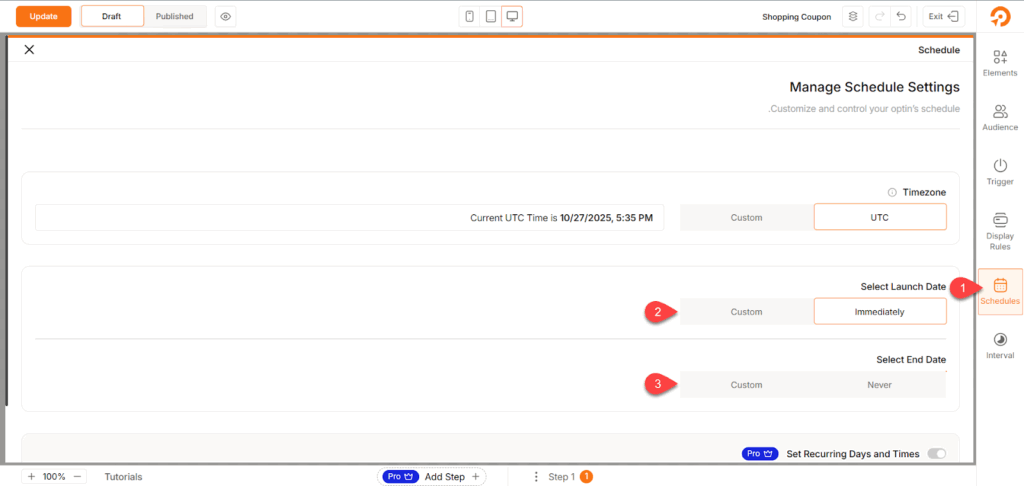The width and height of the screenshot is (1024, 486).
Task: Open the layers icon near Shopping Coupon
Action: tap(852, 16)
